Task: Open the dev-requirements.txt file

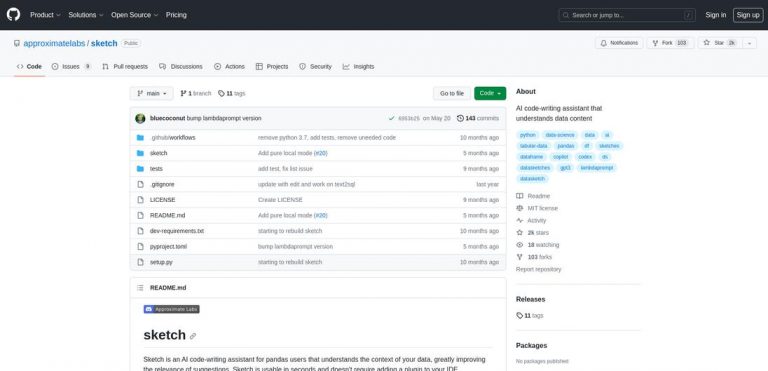Action: point(177,231)
